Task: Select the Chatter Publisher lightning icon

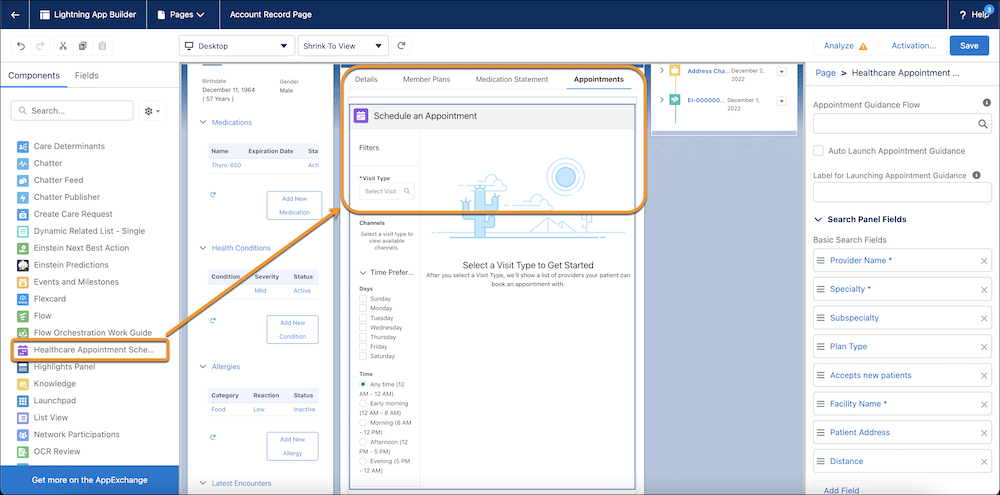Action: pos(23,197)
